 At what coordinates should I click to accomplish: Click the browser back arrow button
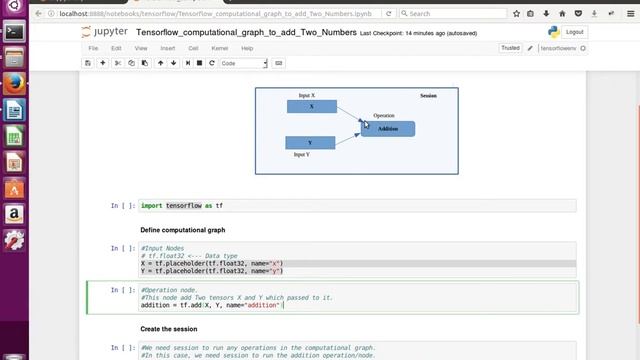(38, 13)
